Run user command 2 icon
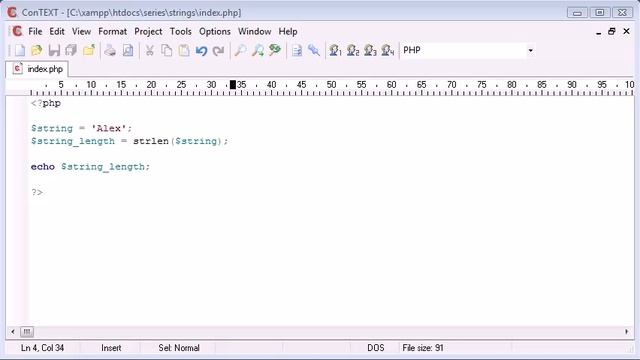Viewport: 640px width, 360px height. tap(353, 50)
